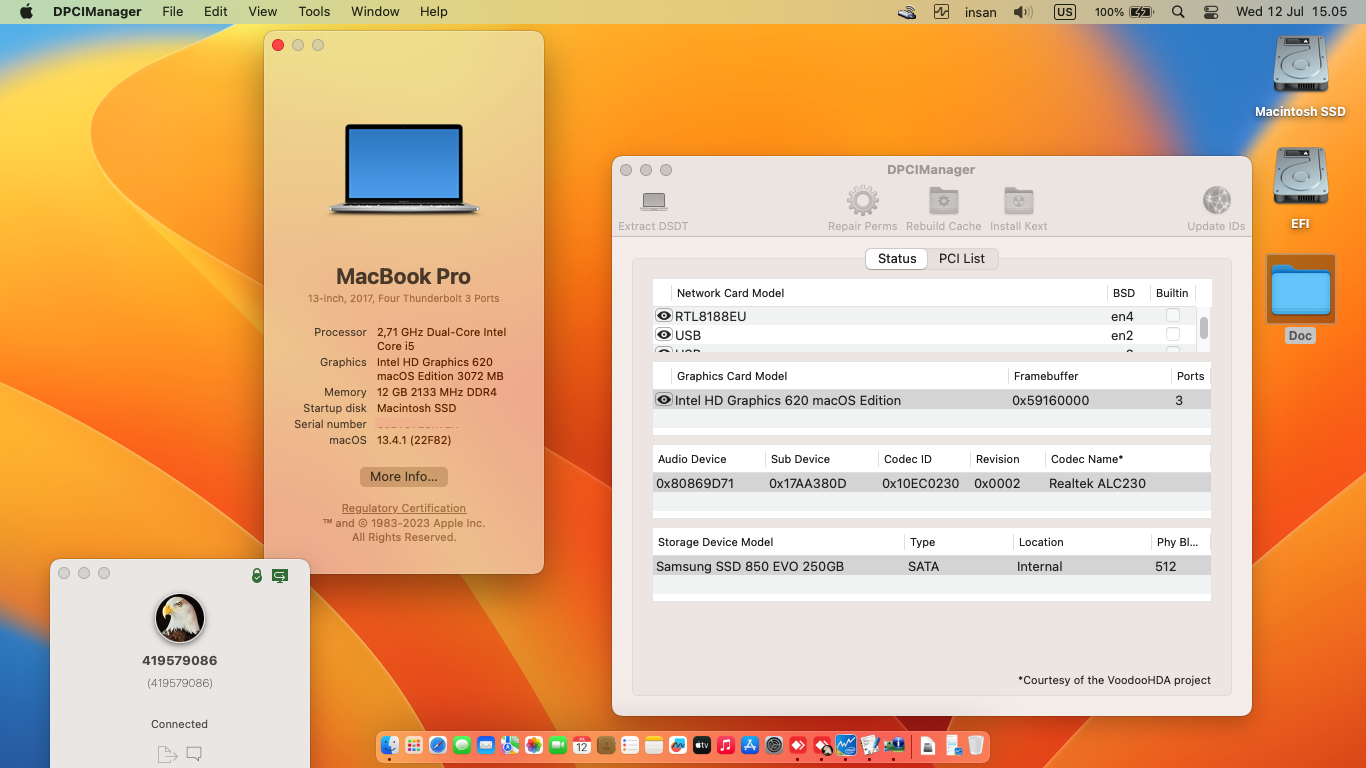Open Maps from the Dock
The image size is (1366, 768).
click(510, 745)
